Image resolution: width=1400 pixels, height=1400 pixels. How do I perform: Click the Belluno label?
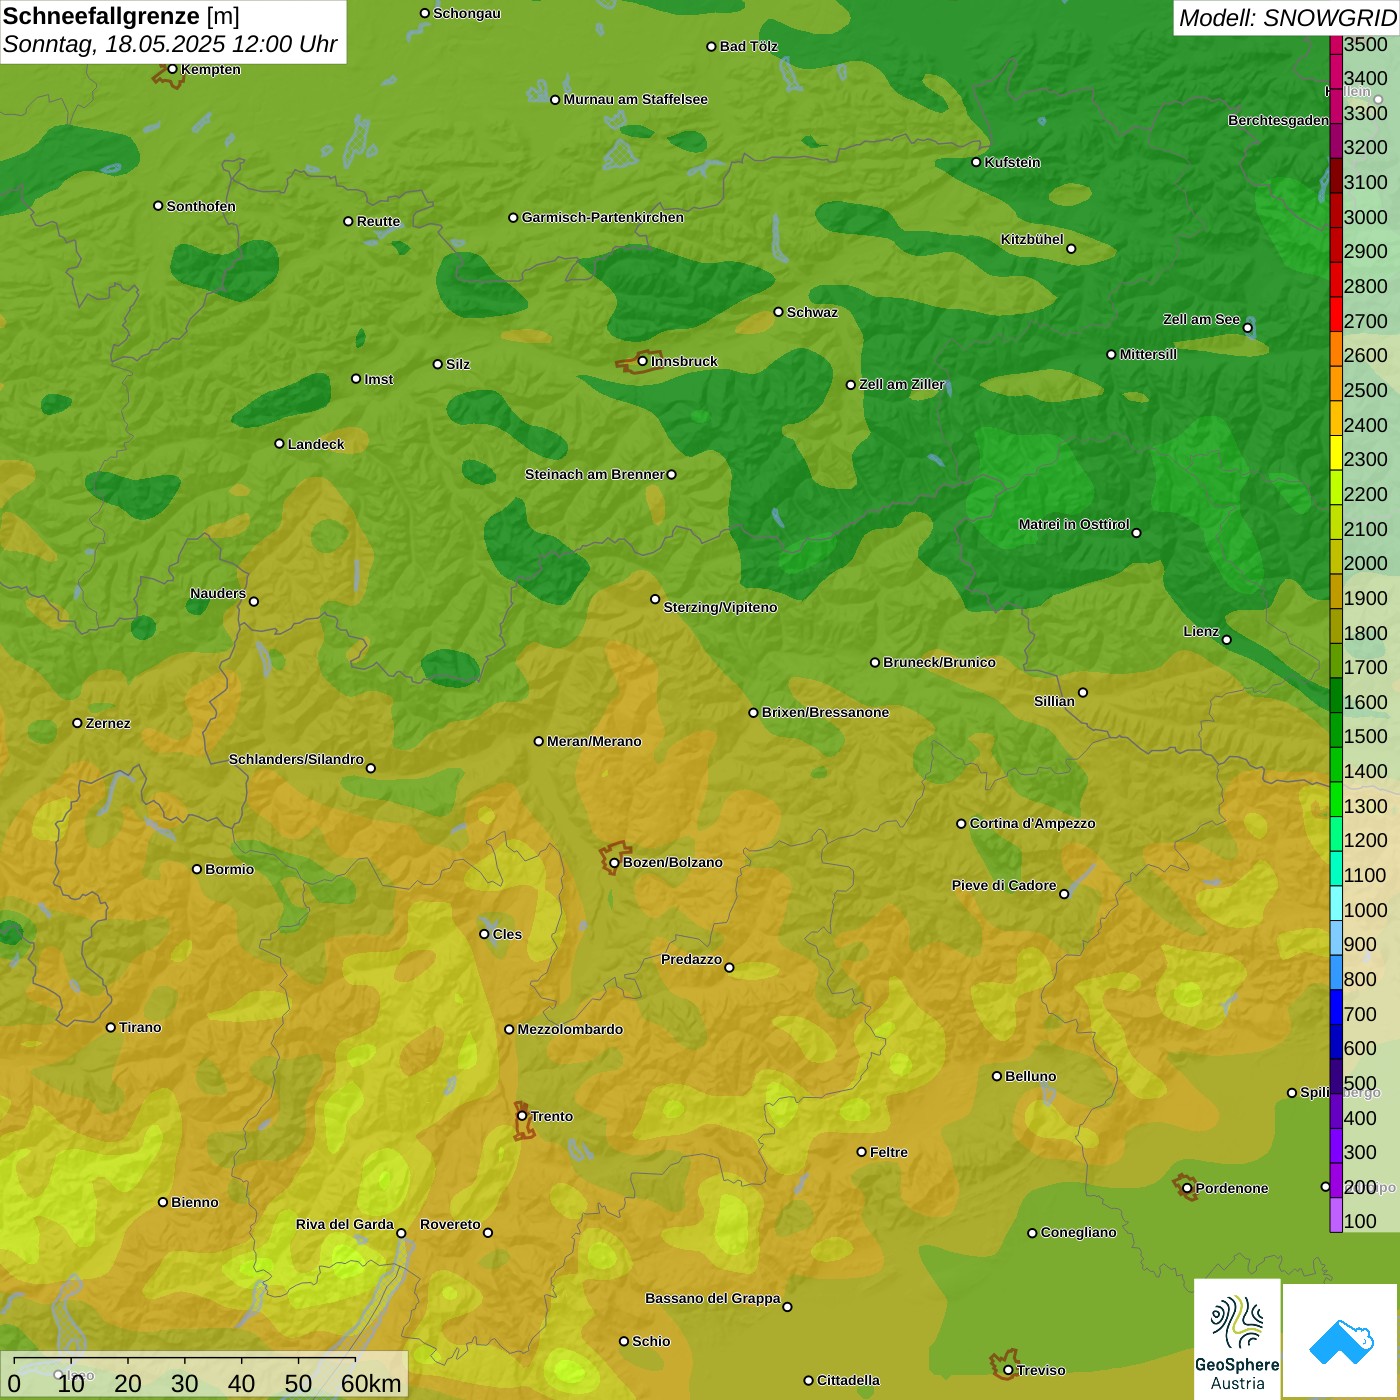[x=1030, y=1076]
